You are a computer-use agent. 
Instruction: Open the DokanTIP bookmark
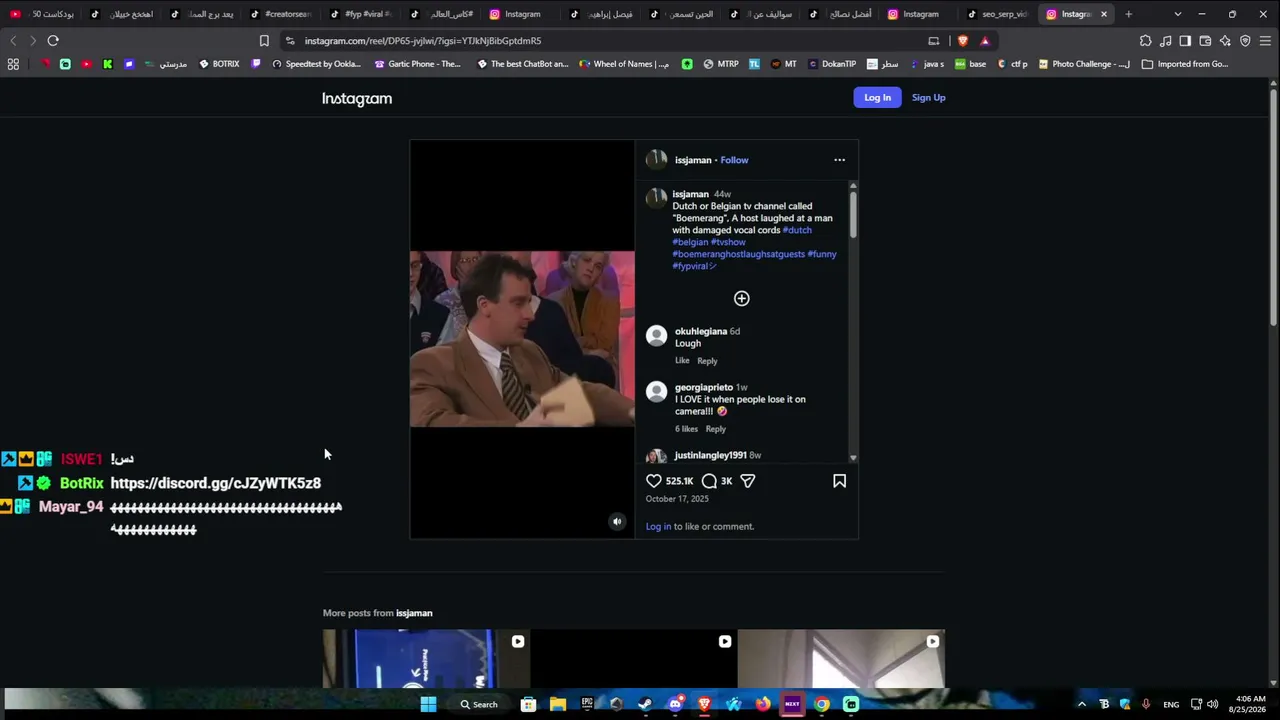832,64
